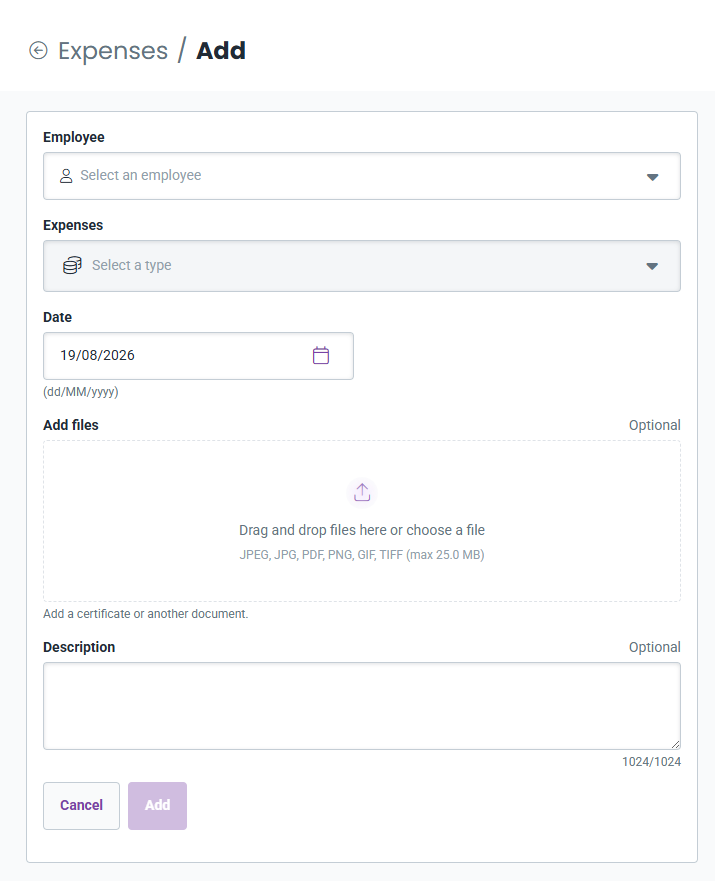Go to Expenses breadcrumb
The width and height of the screenshot is (715, 881).
tap(113, 51)
